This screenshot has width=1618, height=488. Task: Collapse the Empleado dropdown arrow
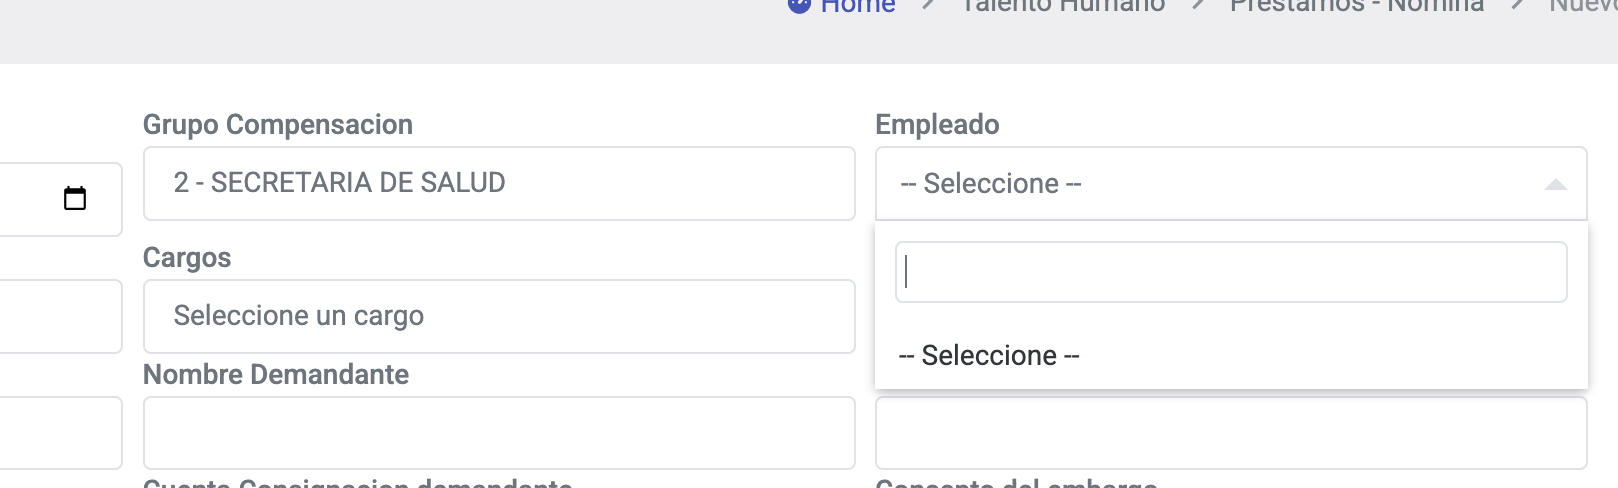click(1555, 184)
